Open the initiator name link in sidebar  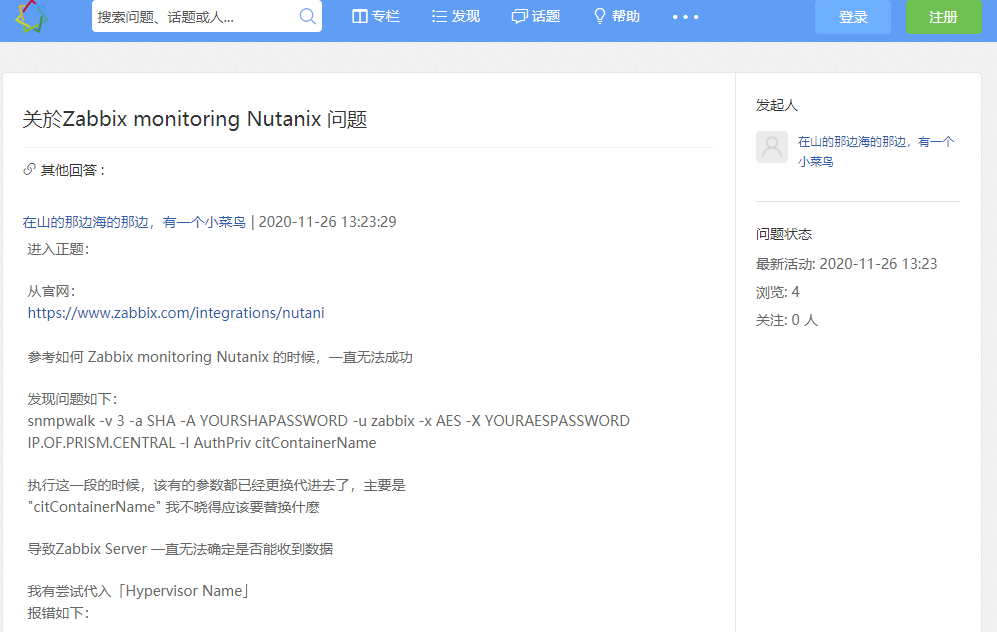coord(876,151)
